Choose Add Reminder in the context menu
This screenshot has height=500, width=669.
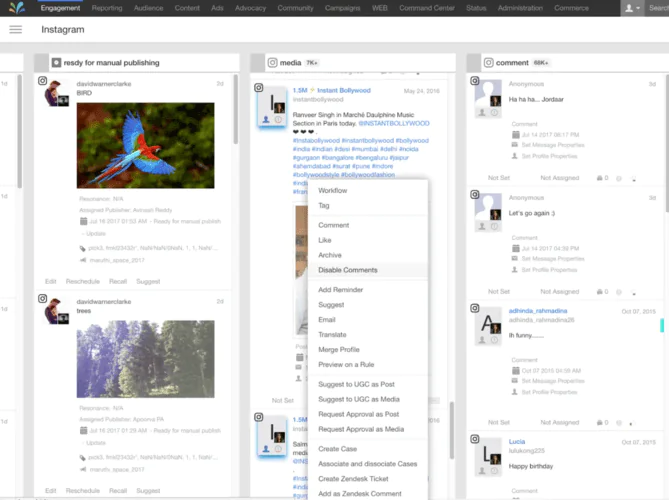coord(367,289)
